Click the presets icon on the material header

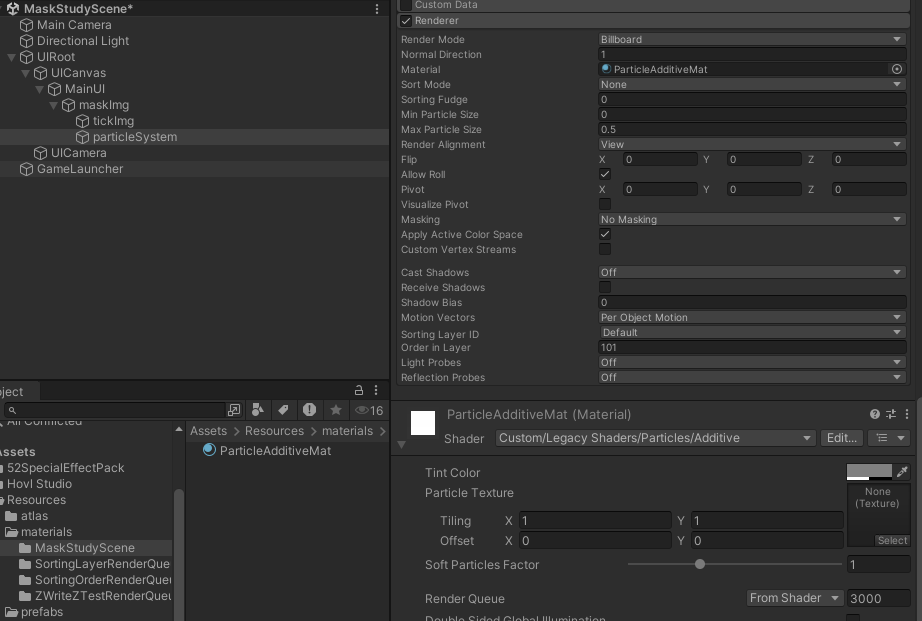(889, 414)
